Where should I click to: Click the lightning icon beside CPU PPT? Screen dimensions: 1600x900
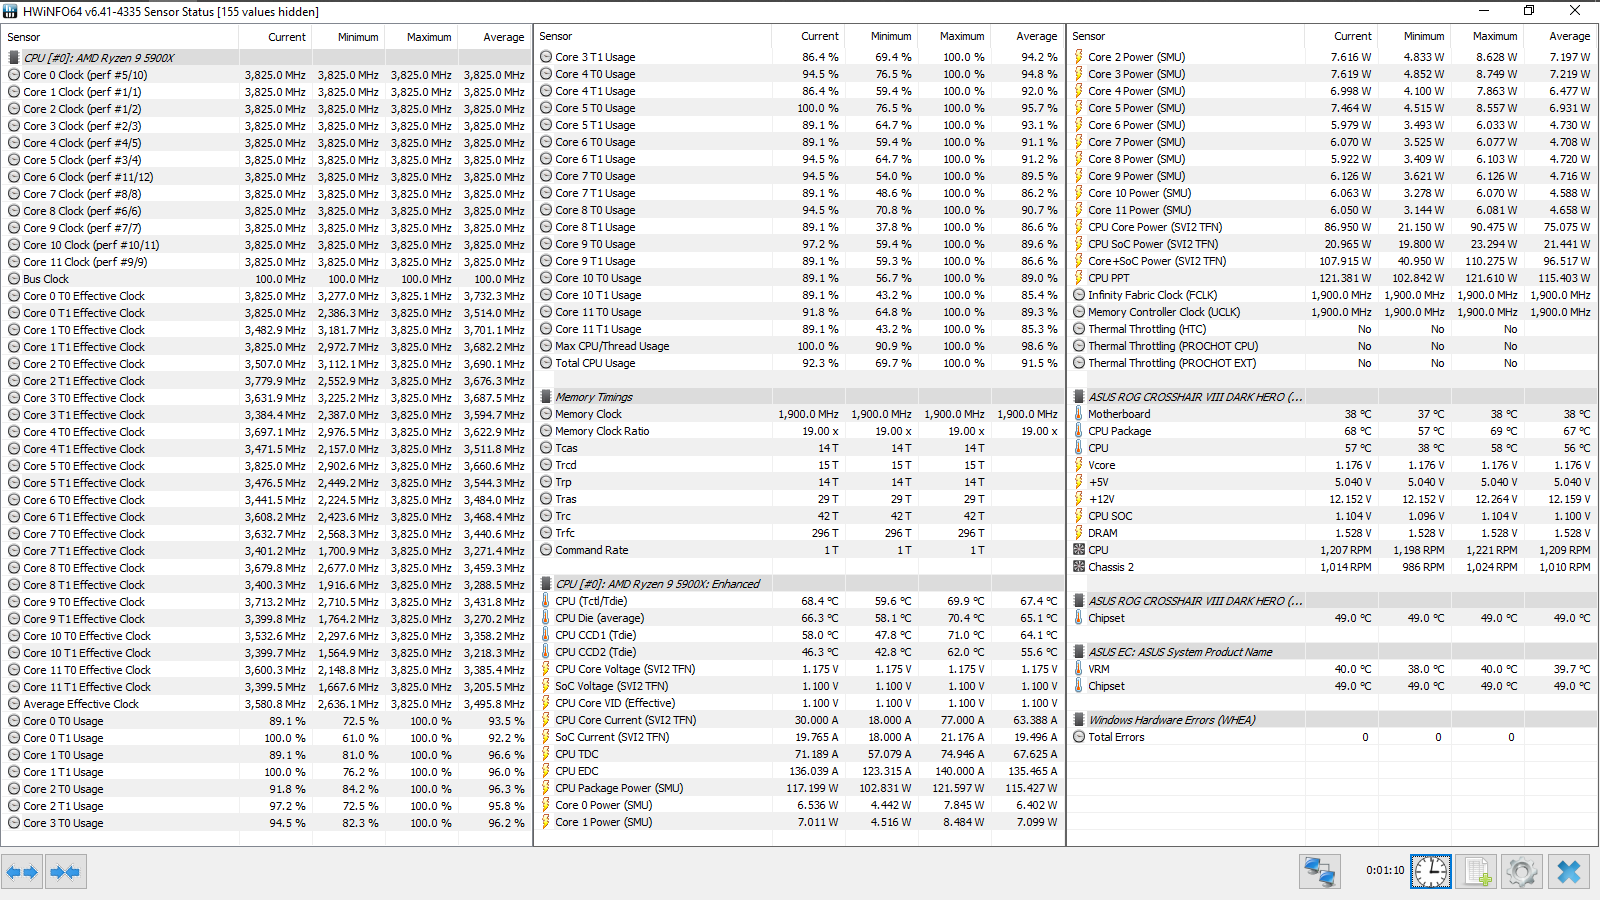pyautogui.click(x=1079, y=278)
